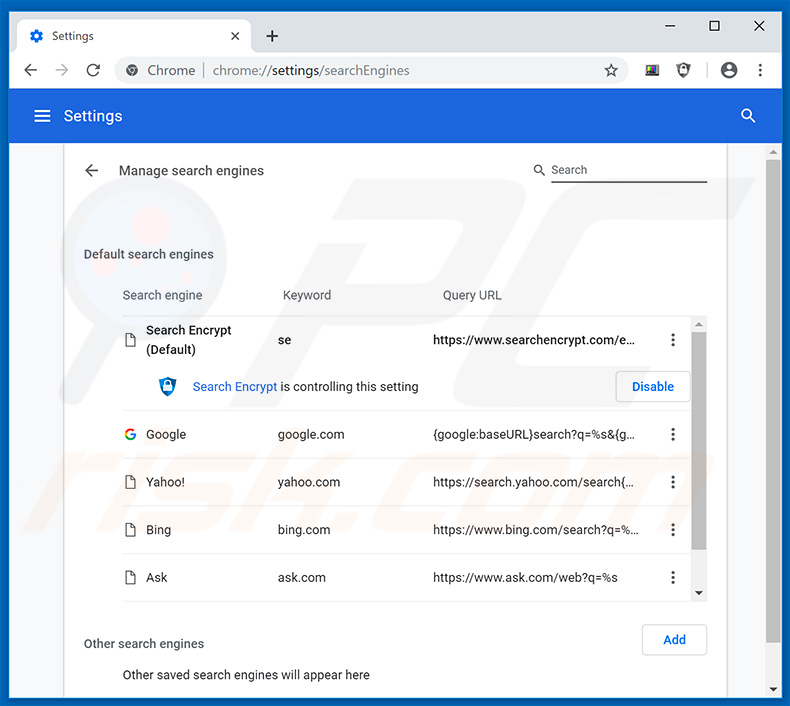Click the Google logo icon in list

tap(130, 434)
